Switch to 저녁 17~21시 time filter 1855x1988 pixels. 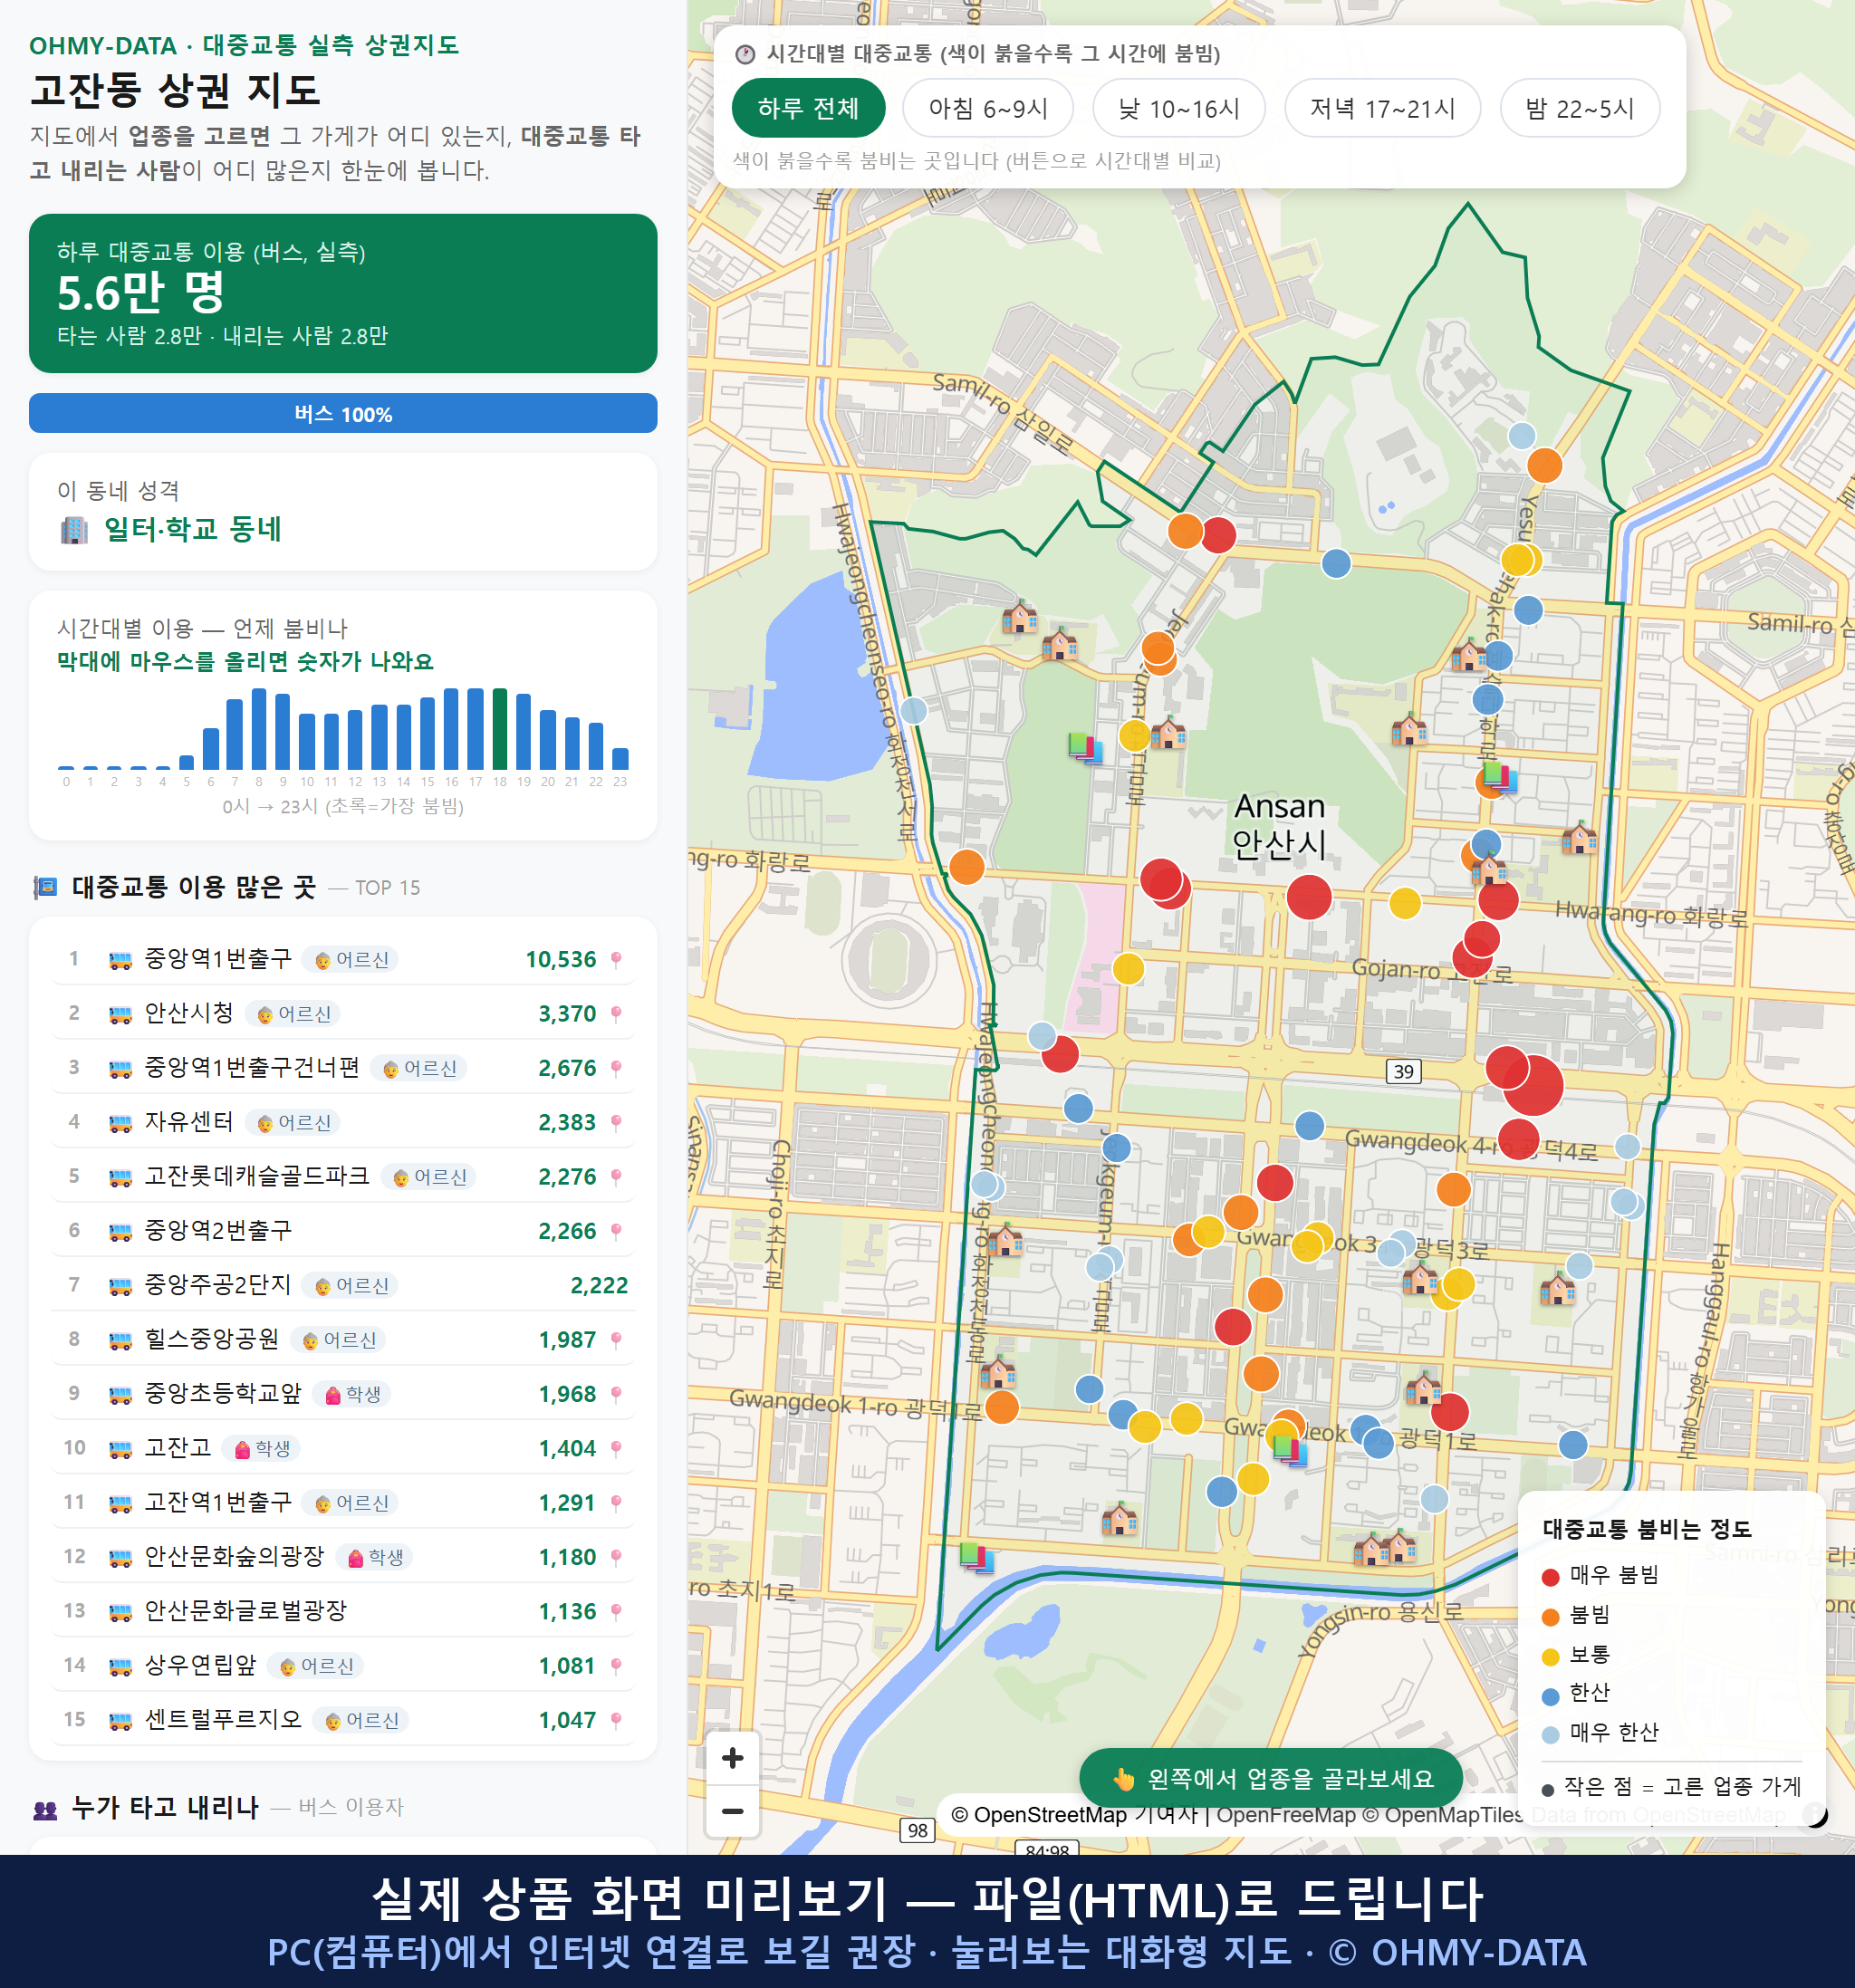click(1382, 108)
